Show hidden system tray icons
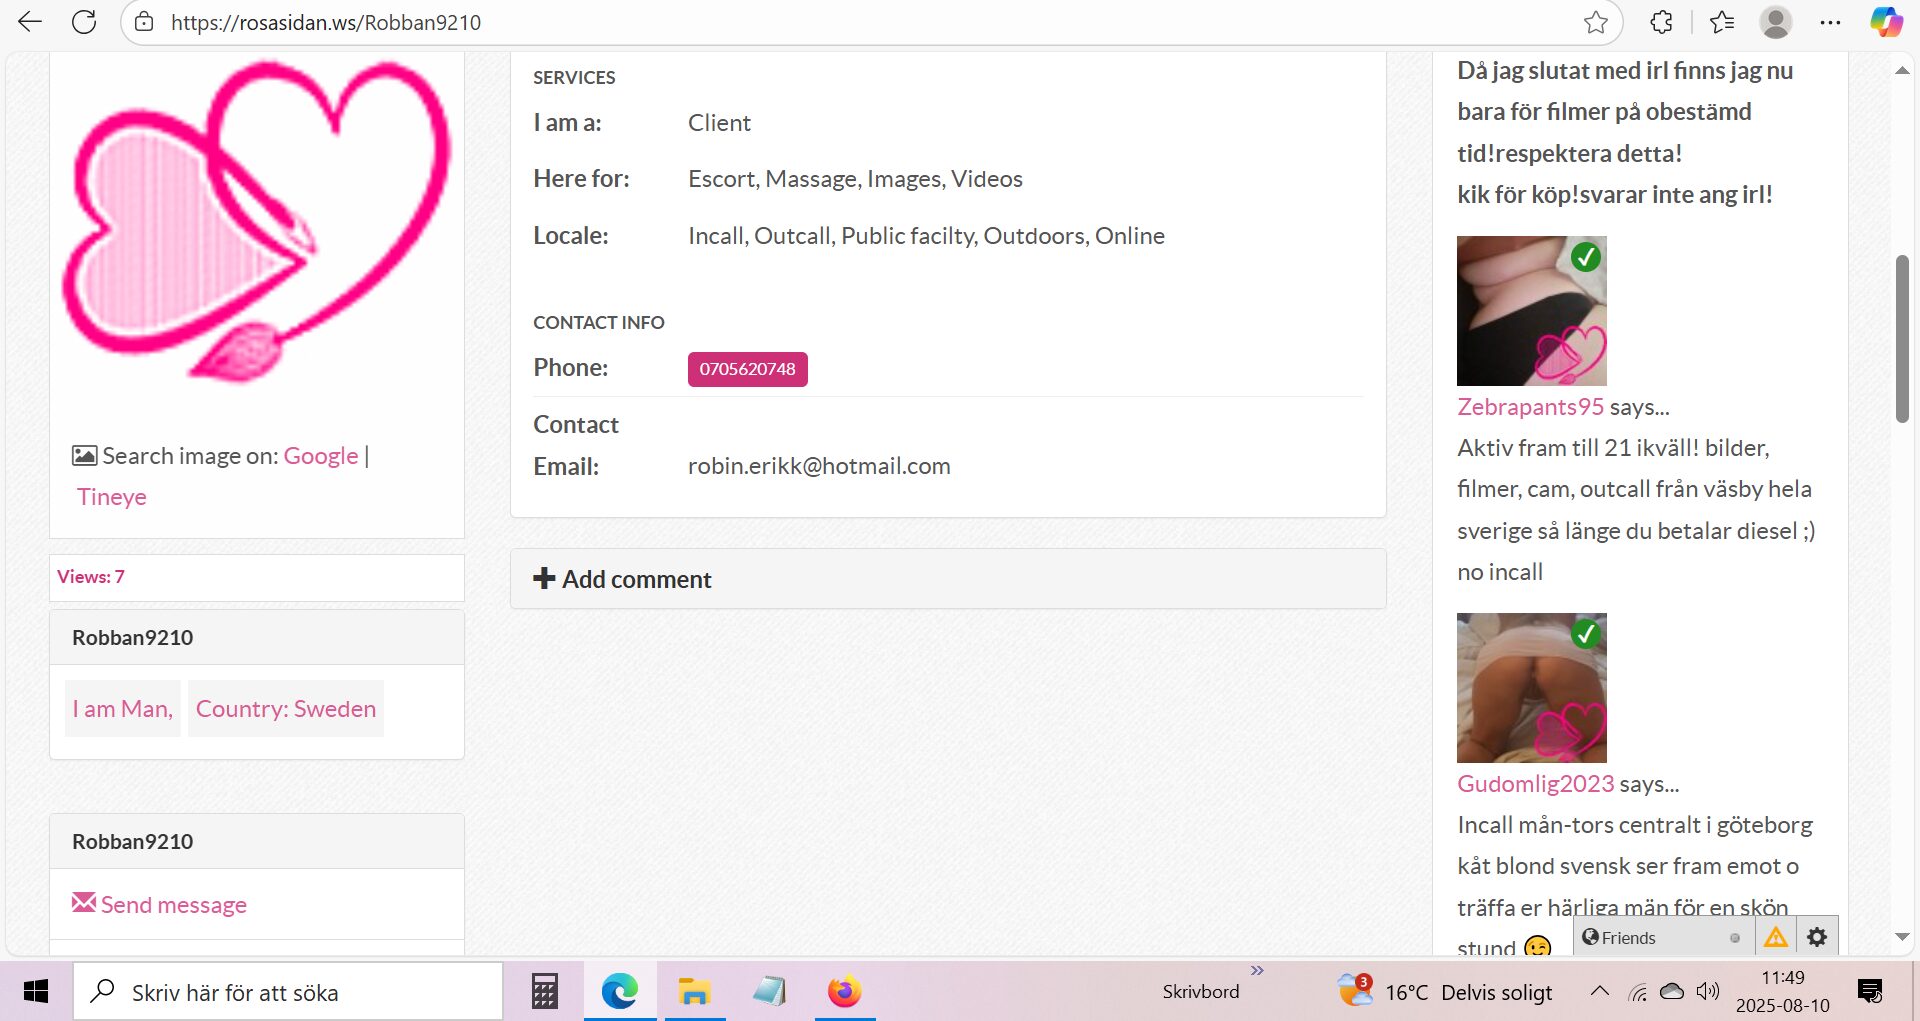 pos(1599,991)
